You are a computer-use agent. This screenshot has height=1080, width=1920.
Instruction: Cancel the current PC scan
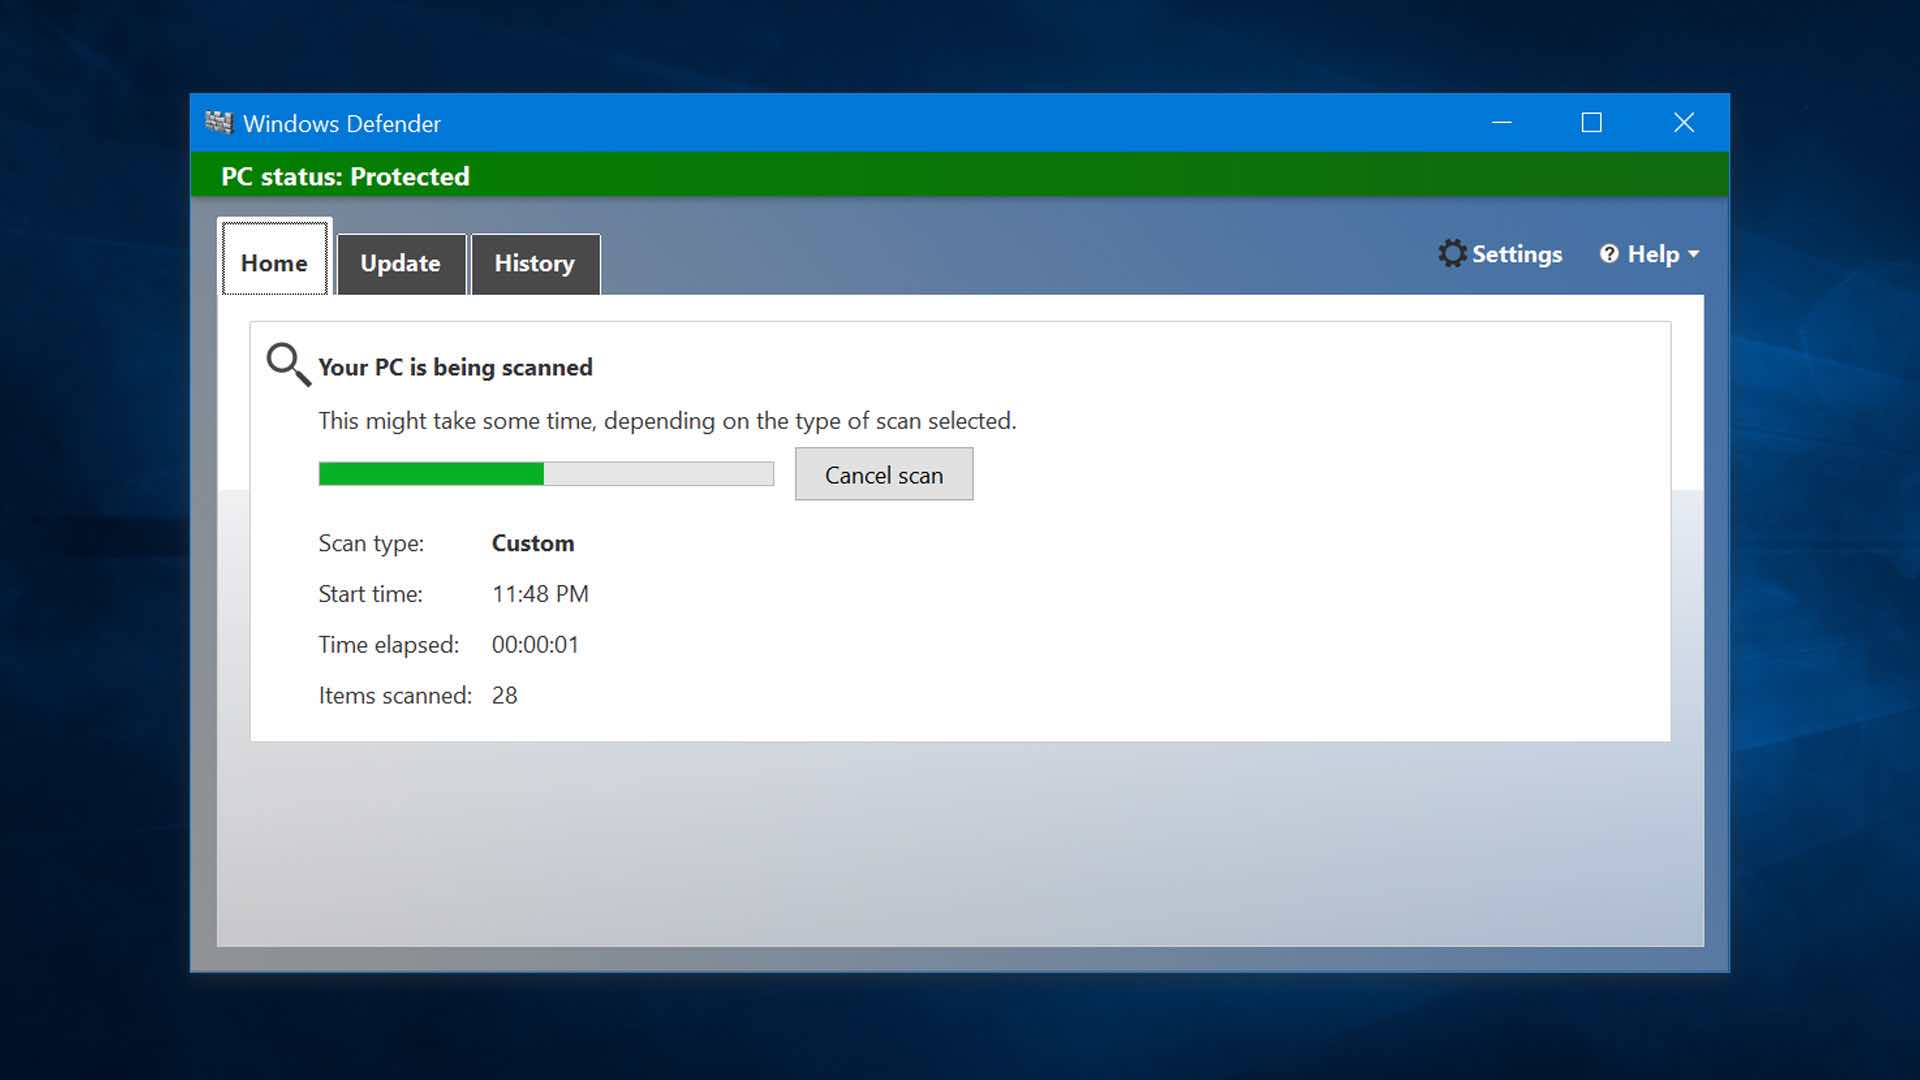pos(885,475)
